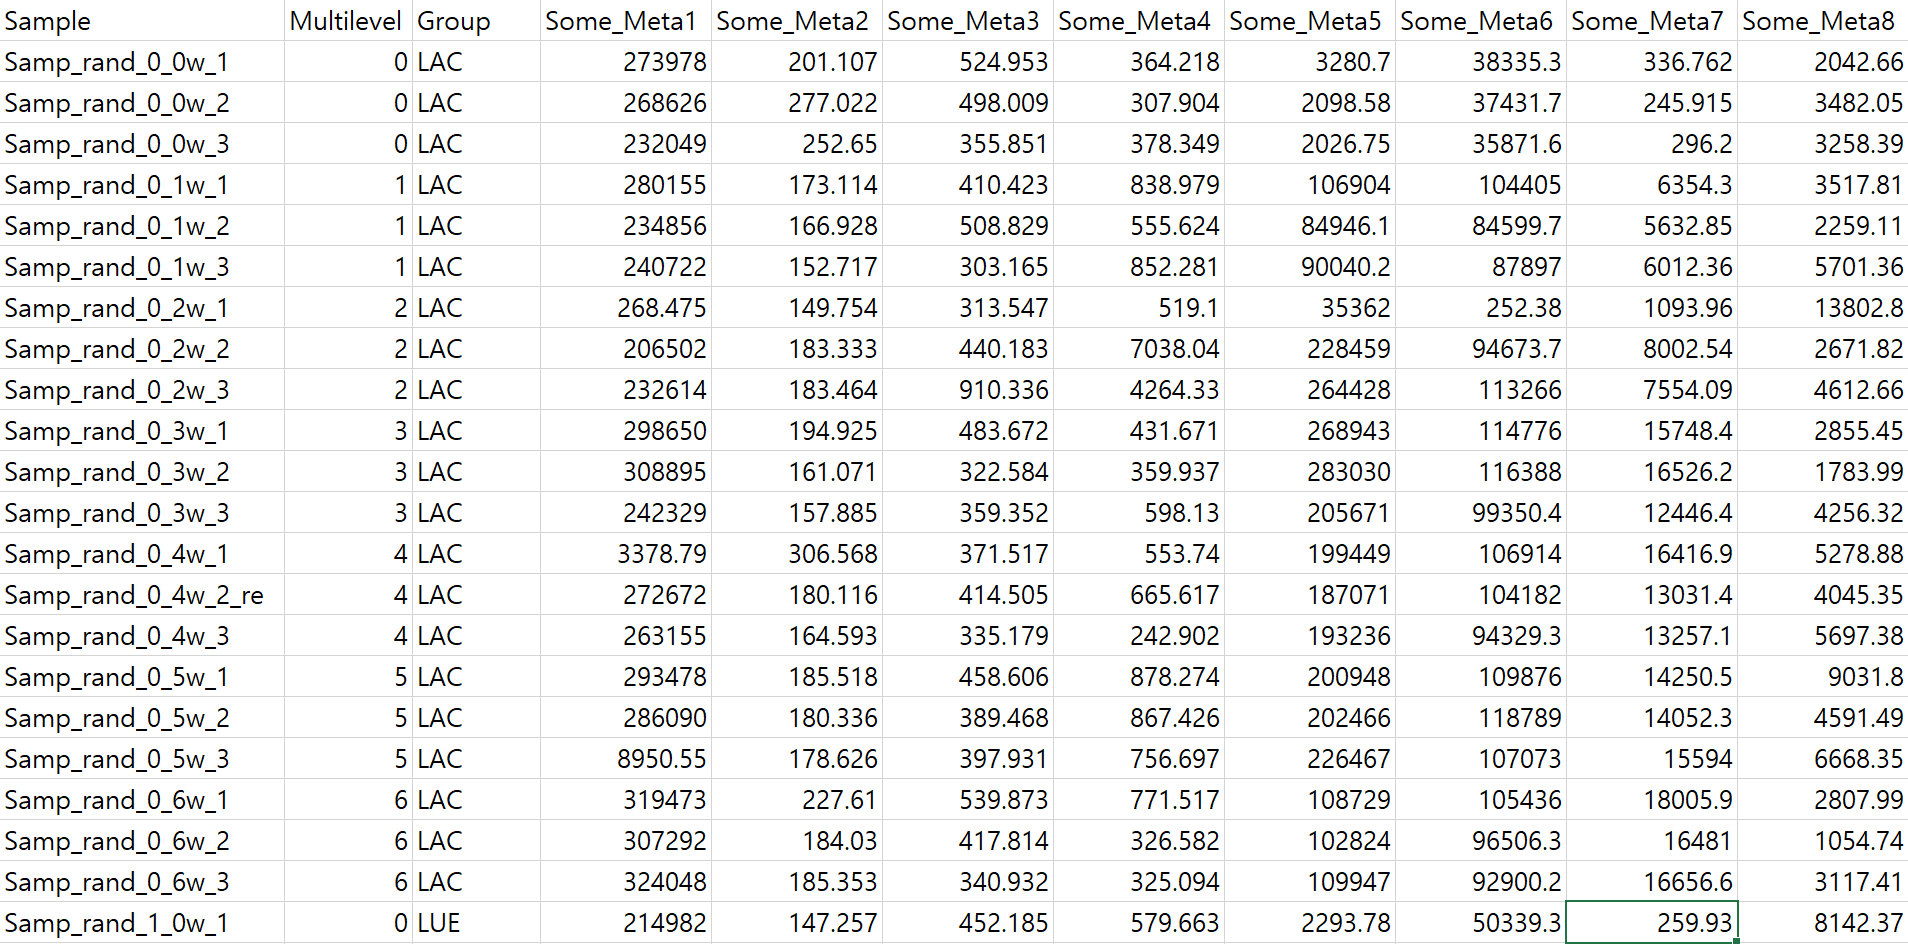Image resolution: width=1908 pixels, height=944 pixels.
Task: Select cell Samp_rand_0_4w_3
Action: pos(142,636)
